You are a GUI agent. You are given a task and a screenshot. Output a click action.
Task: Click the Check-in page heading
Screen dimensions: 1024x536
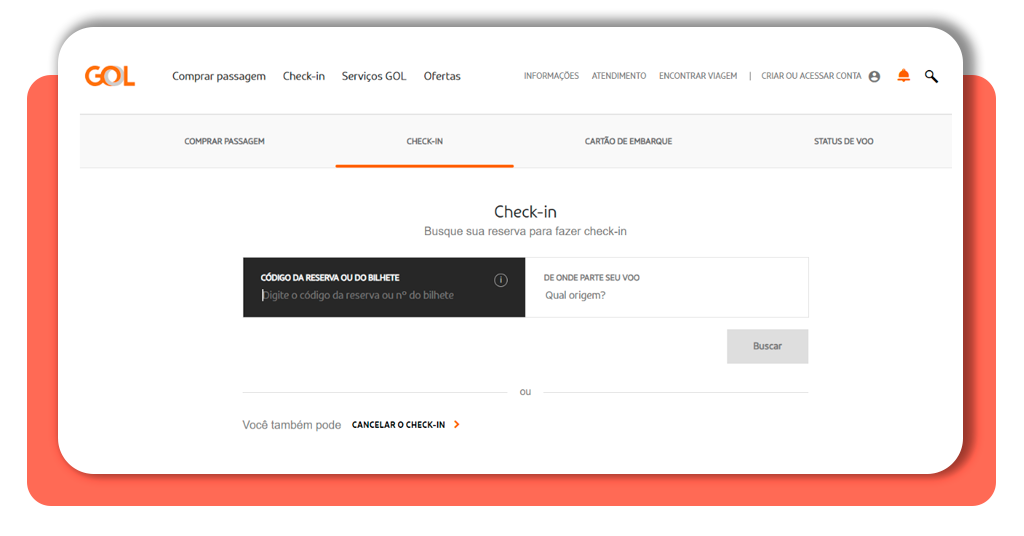click(525, 212)
